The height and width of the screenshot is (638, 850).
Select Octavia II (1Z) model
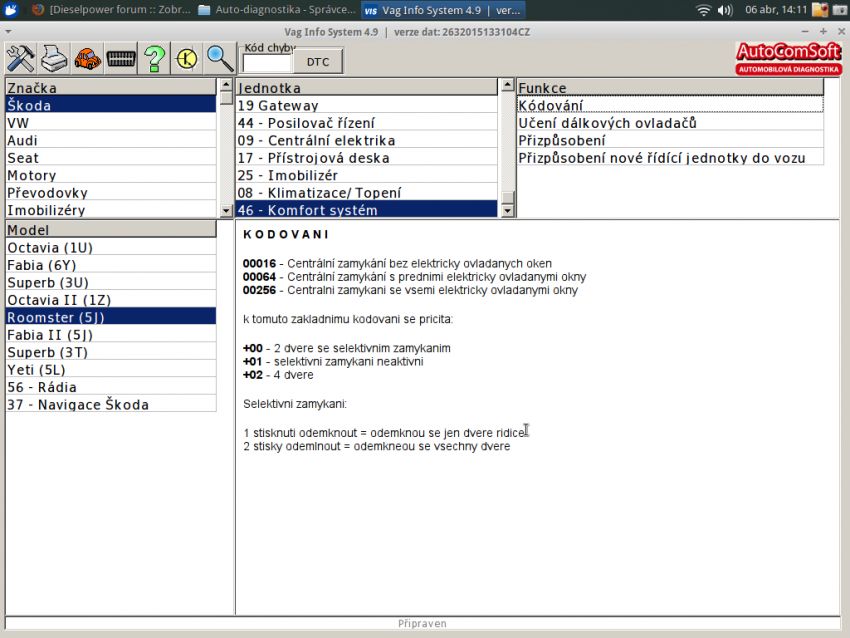pyautogui.click(x=111, y=300)
